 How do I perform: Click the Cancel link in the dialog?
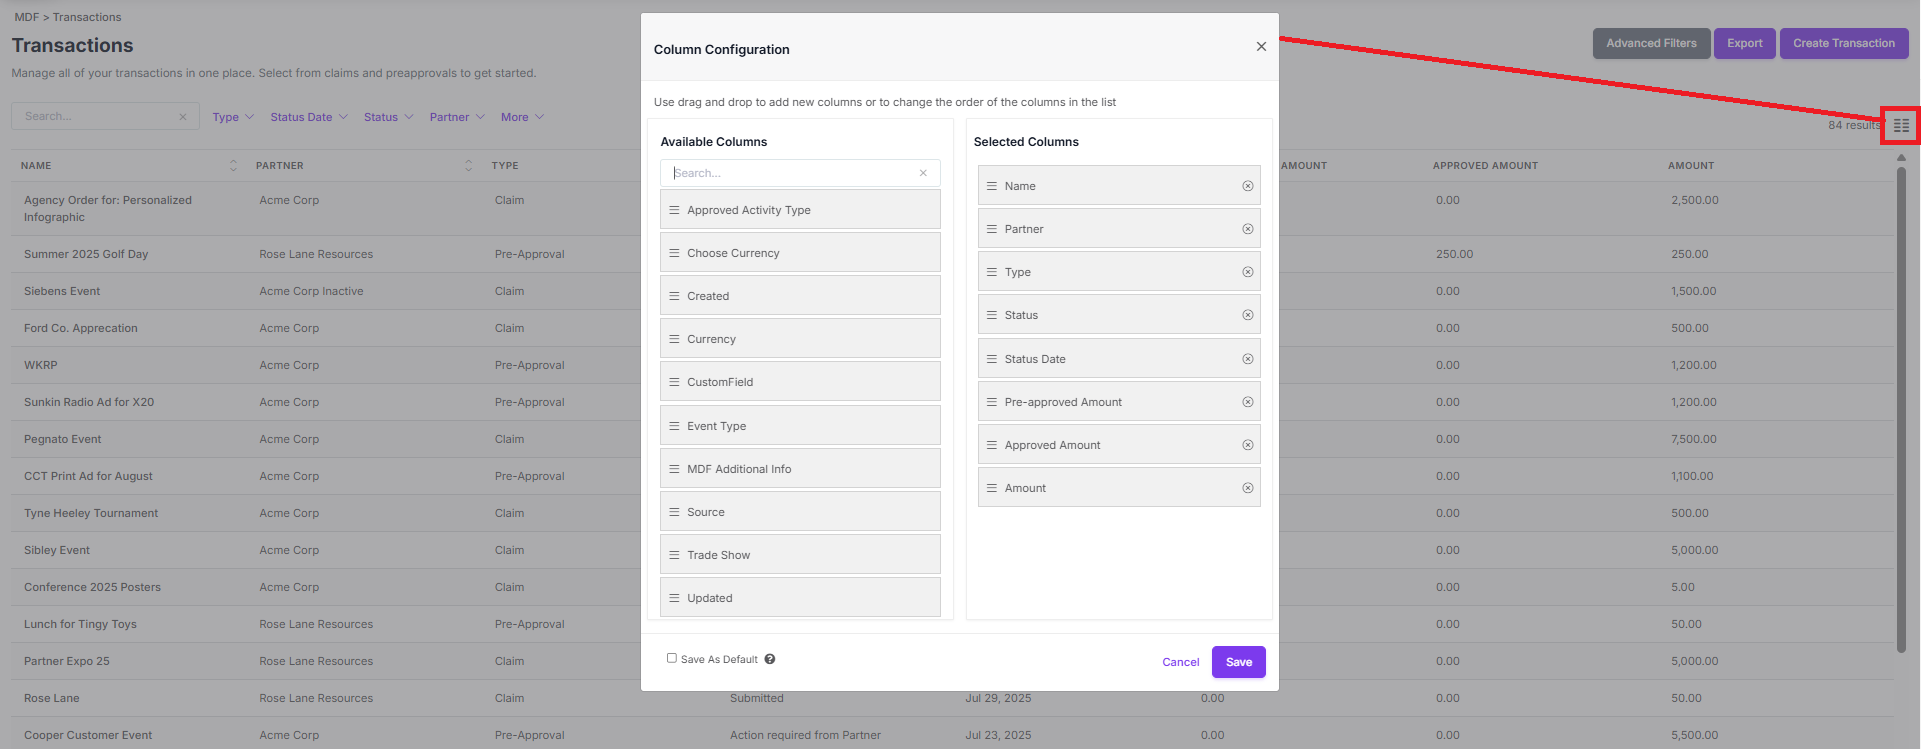[x=1180, y=662]
